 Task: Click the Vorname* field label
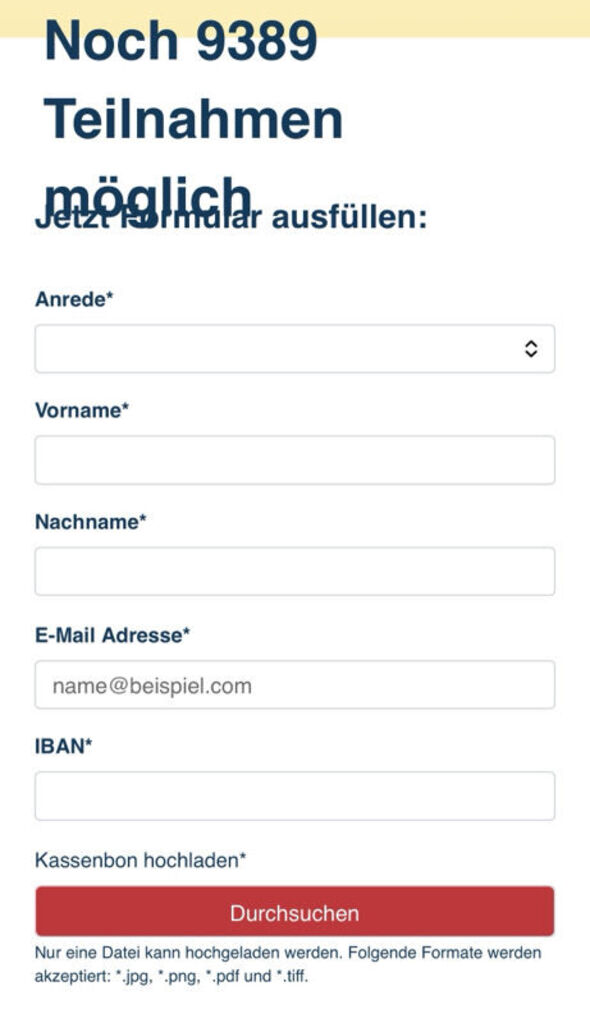coord(81,408)
